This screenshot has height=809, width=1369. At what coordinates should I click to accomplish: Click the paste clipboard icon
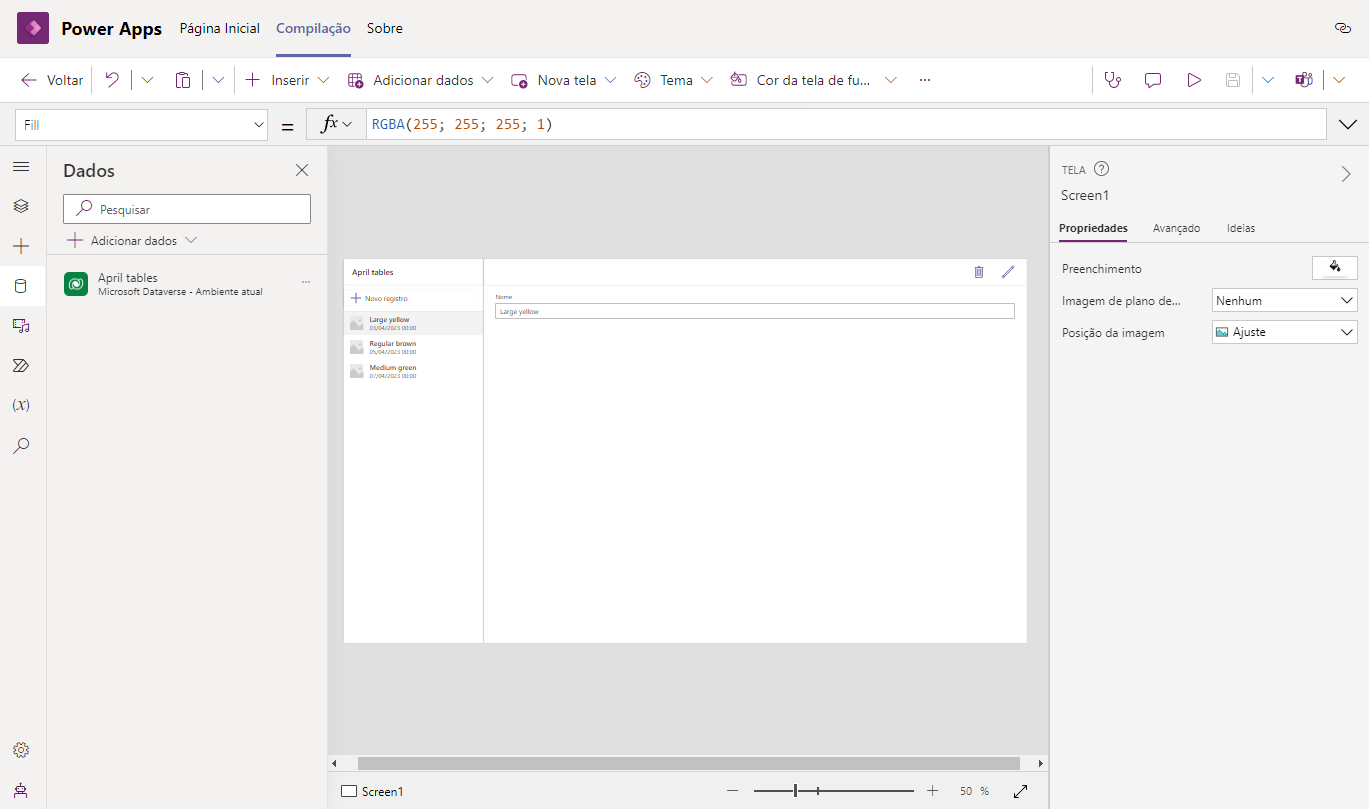[x=183, y=80]
